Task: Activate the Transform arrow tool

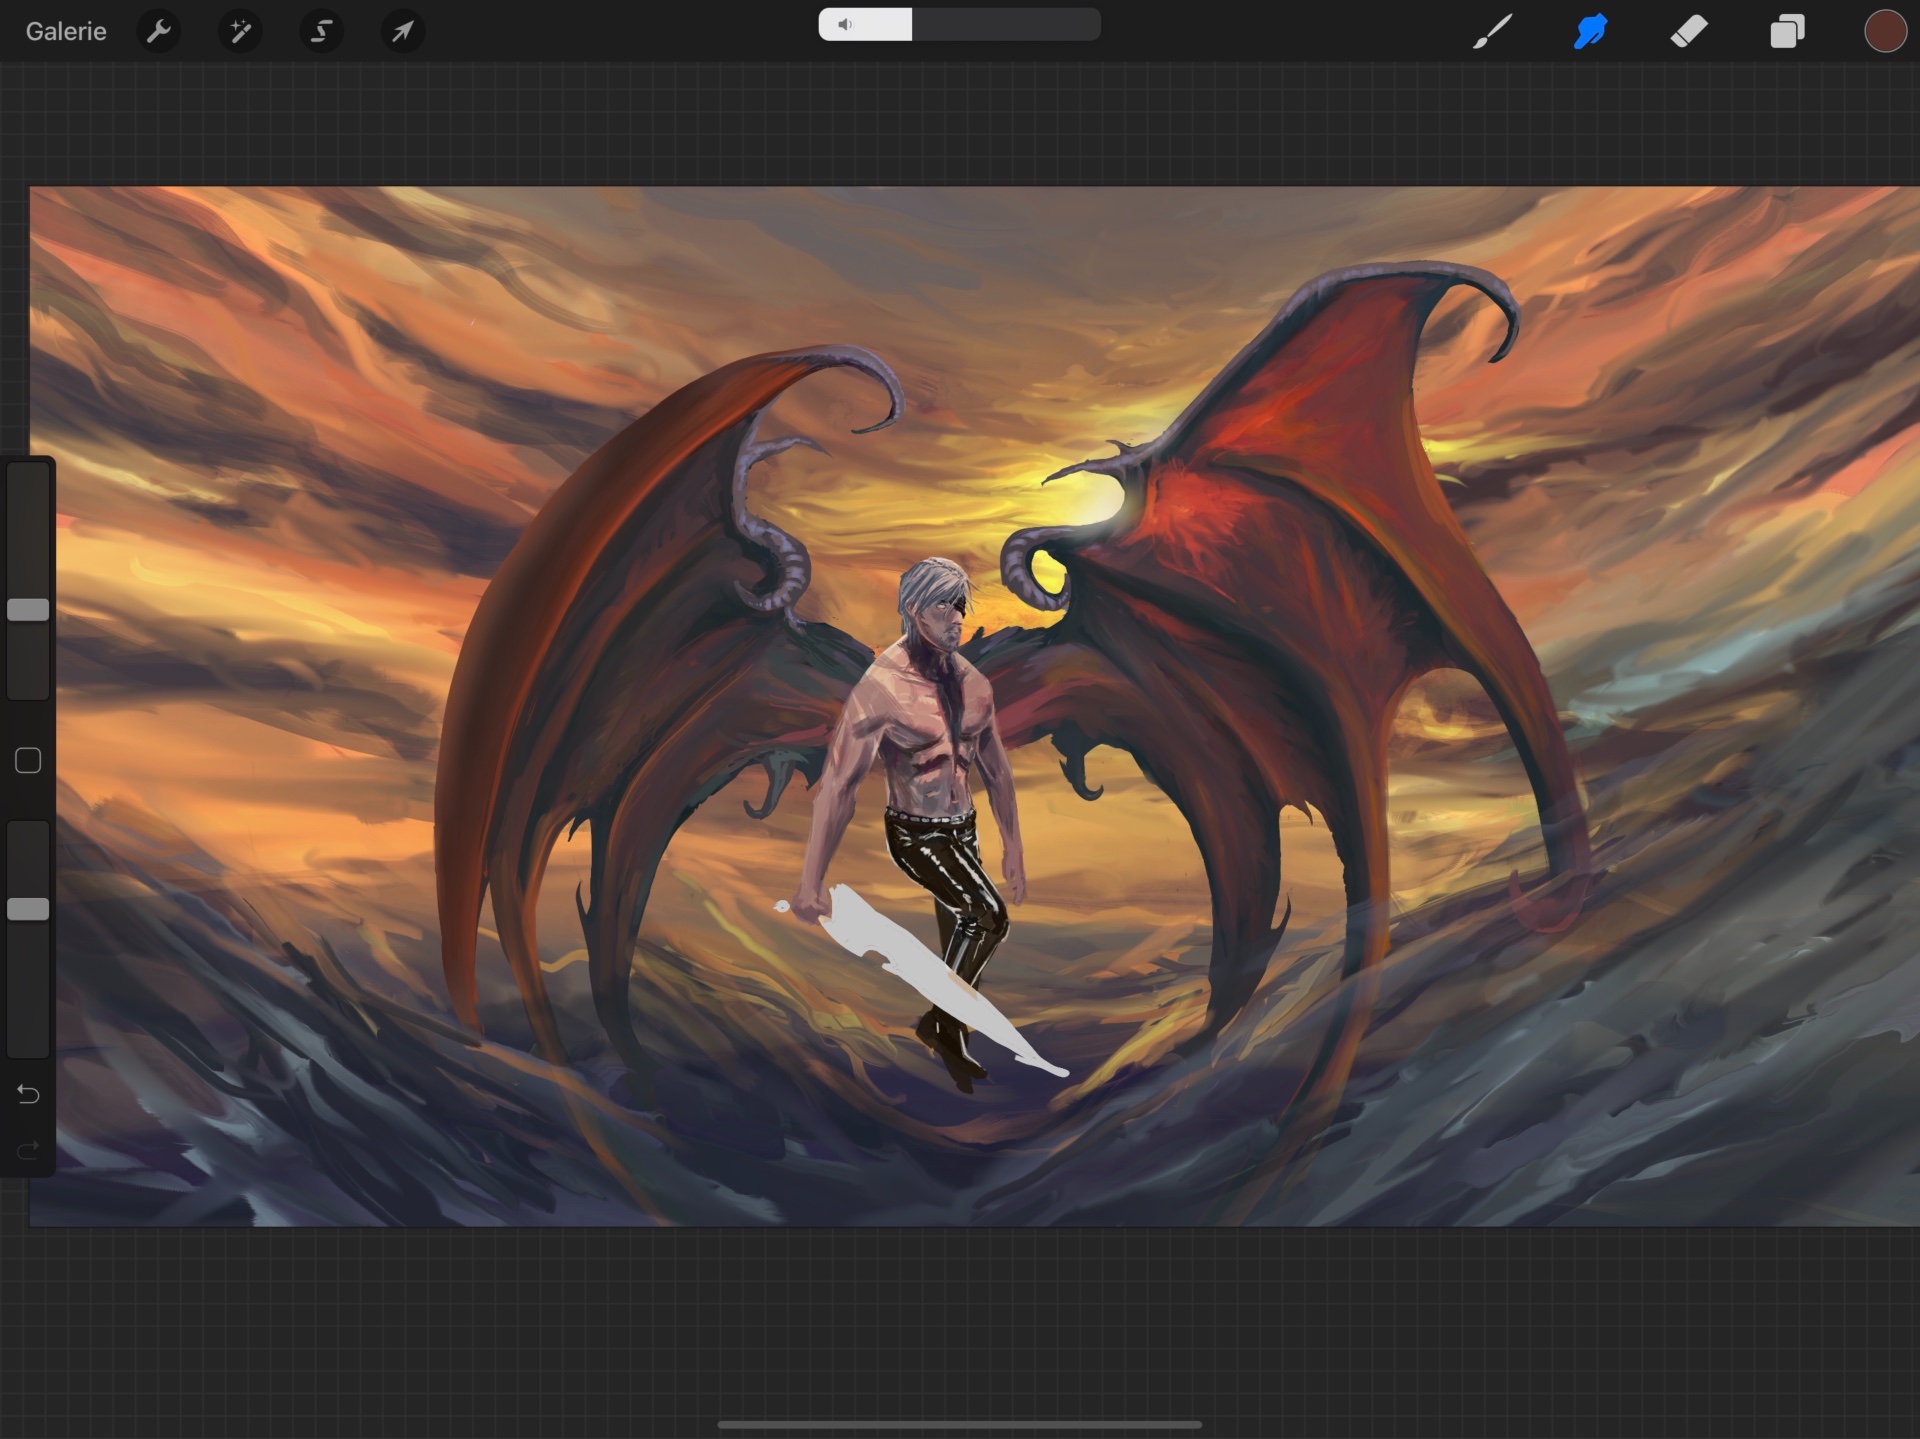Action: tap(402, 31)
